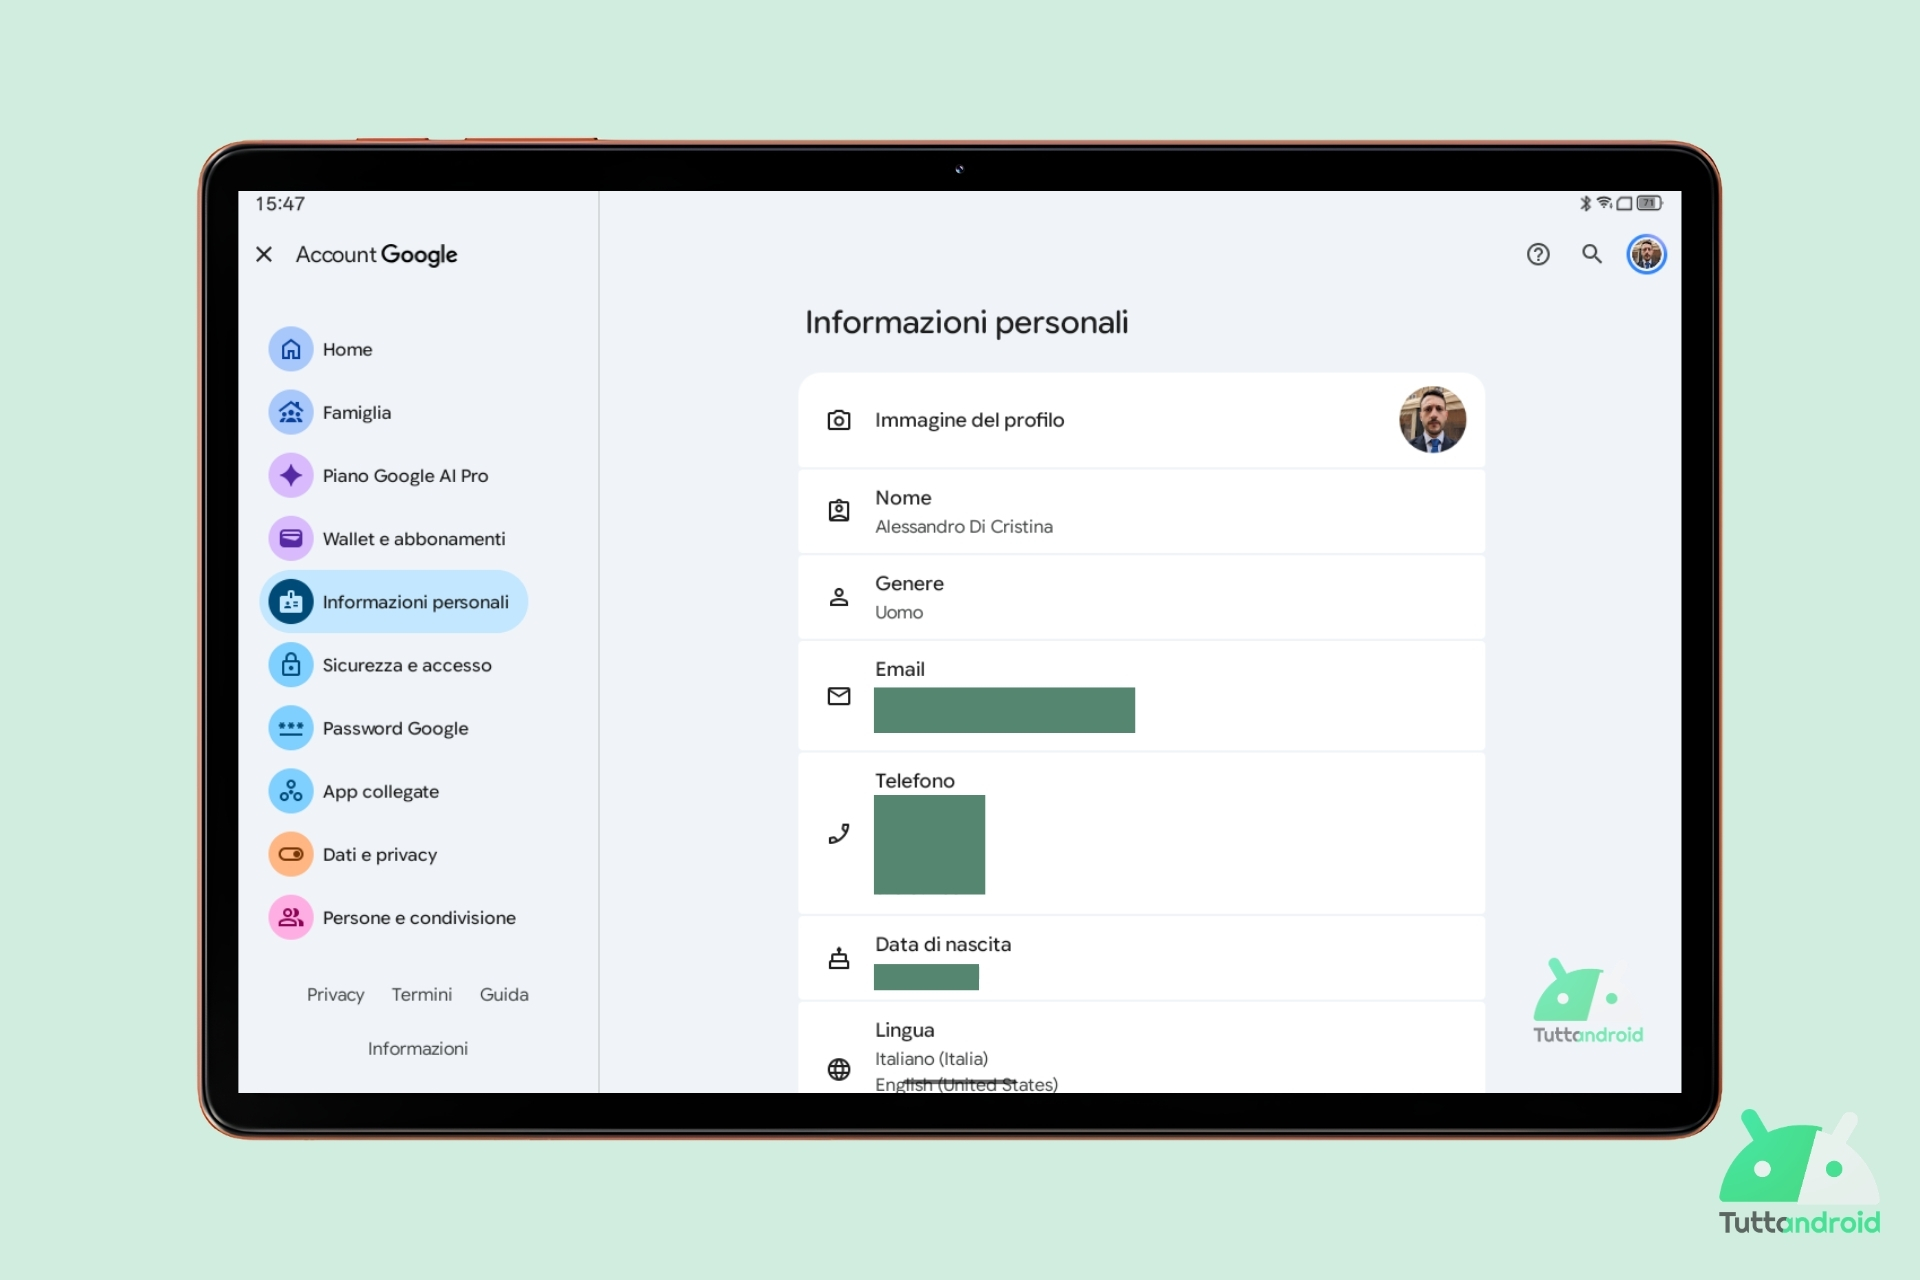Open the account avatar in top bar

pos(1646,254)
